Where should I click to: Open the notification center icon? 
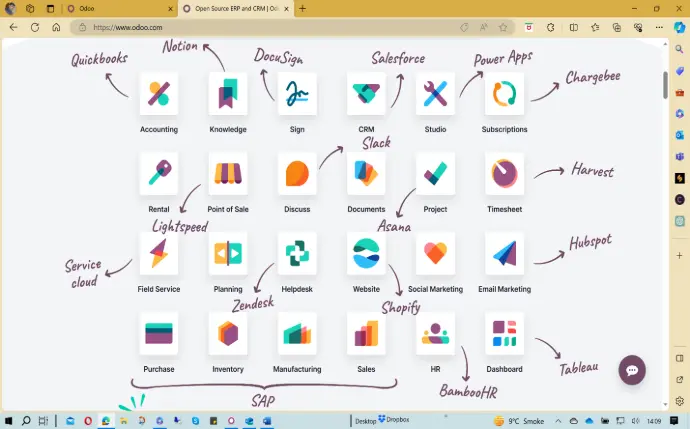674,421
